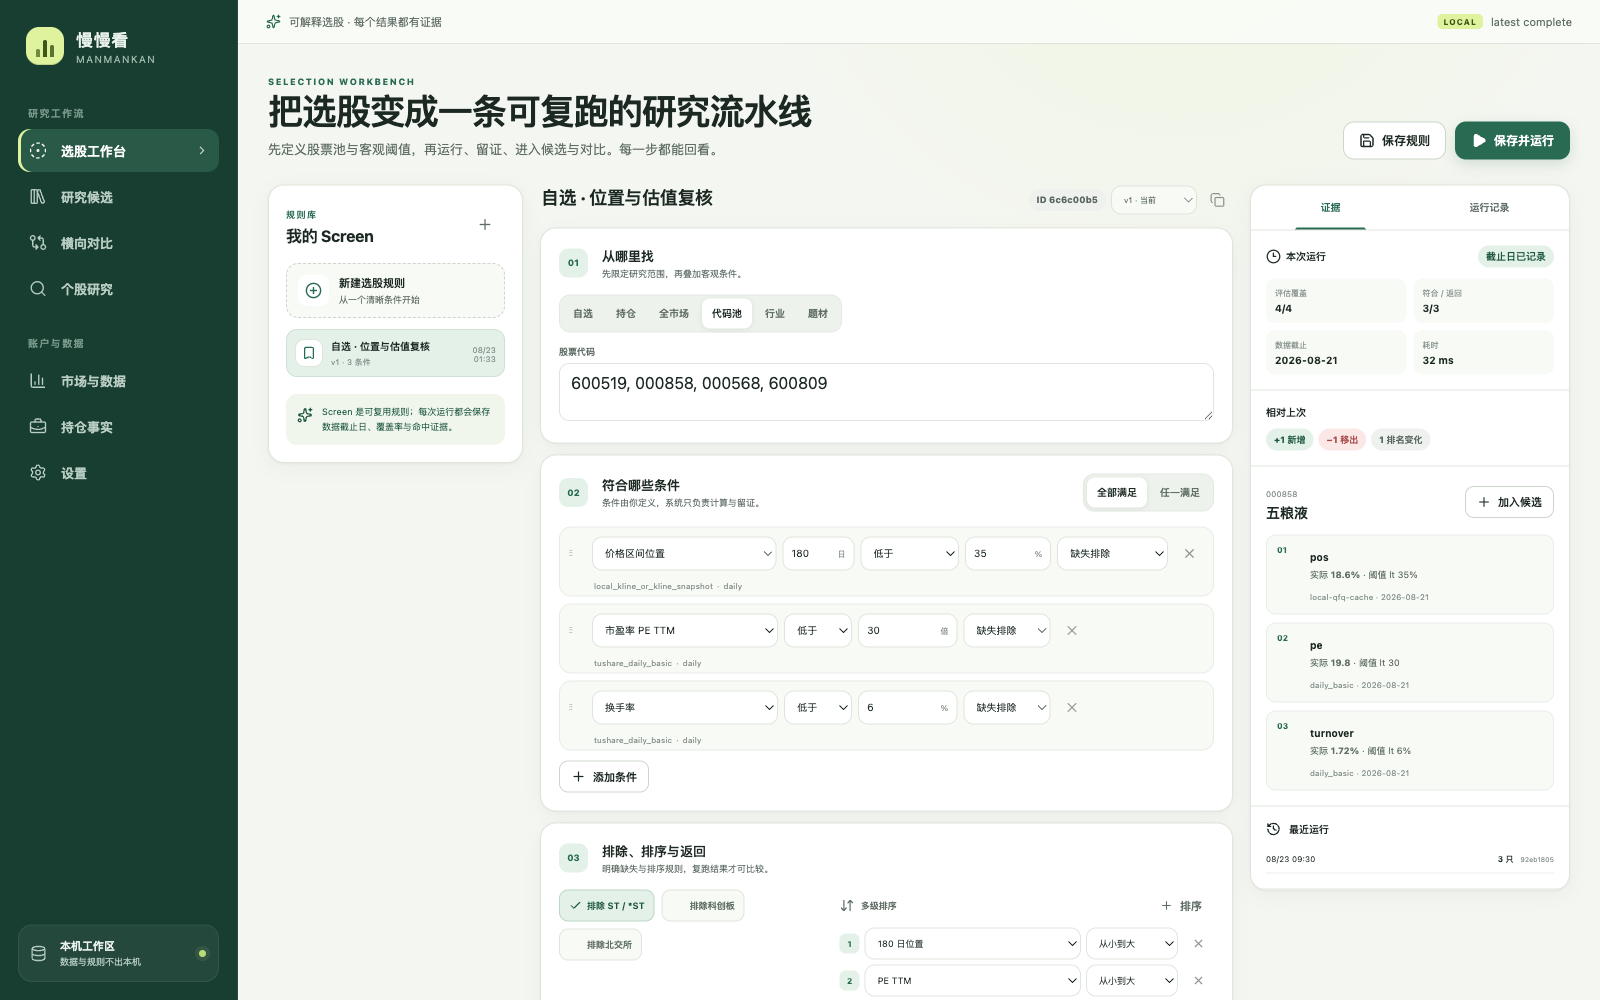Toggle 排除北交所 filter
The height and width of the screenshot is (1000, 1600).
coord(600,944)
